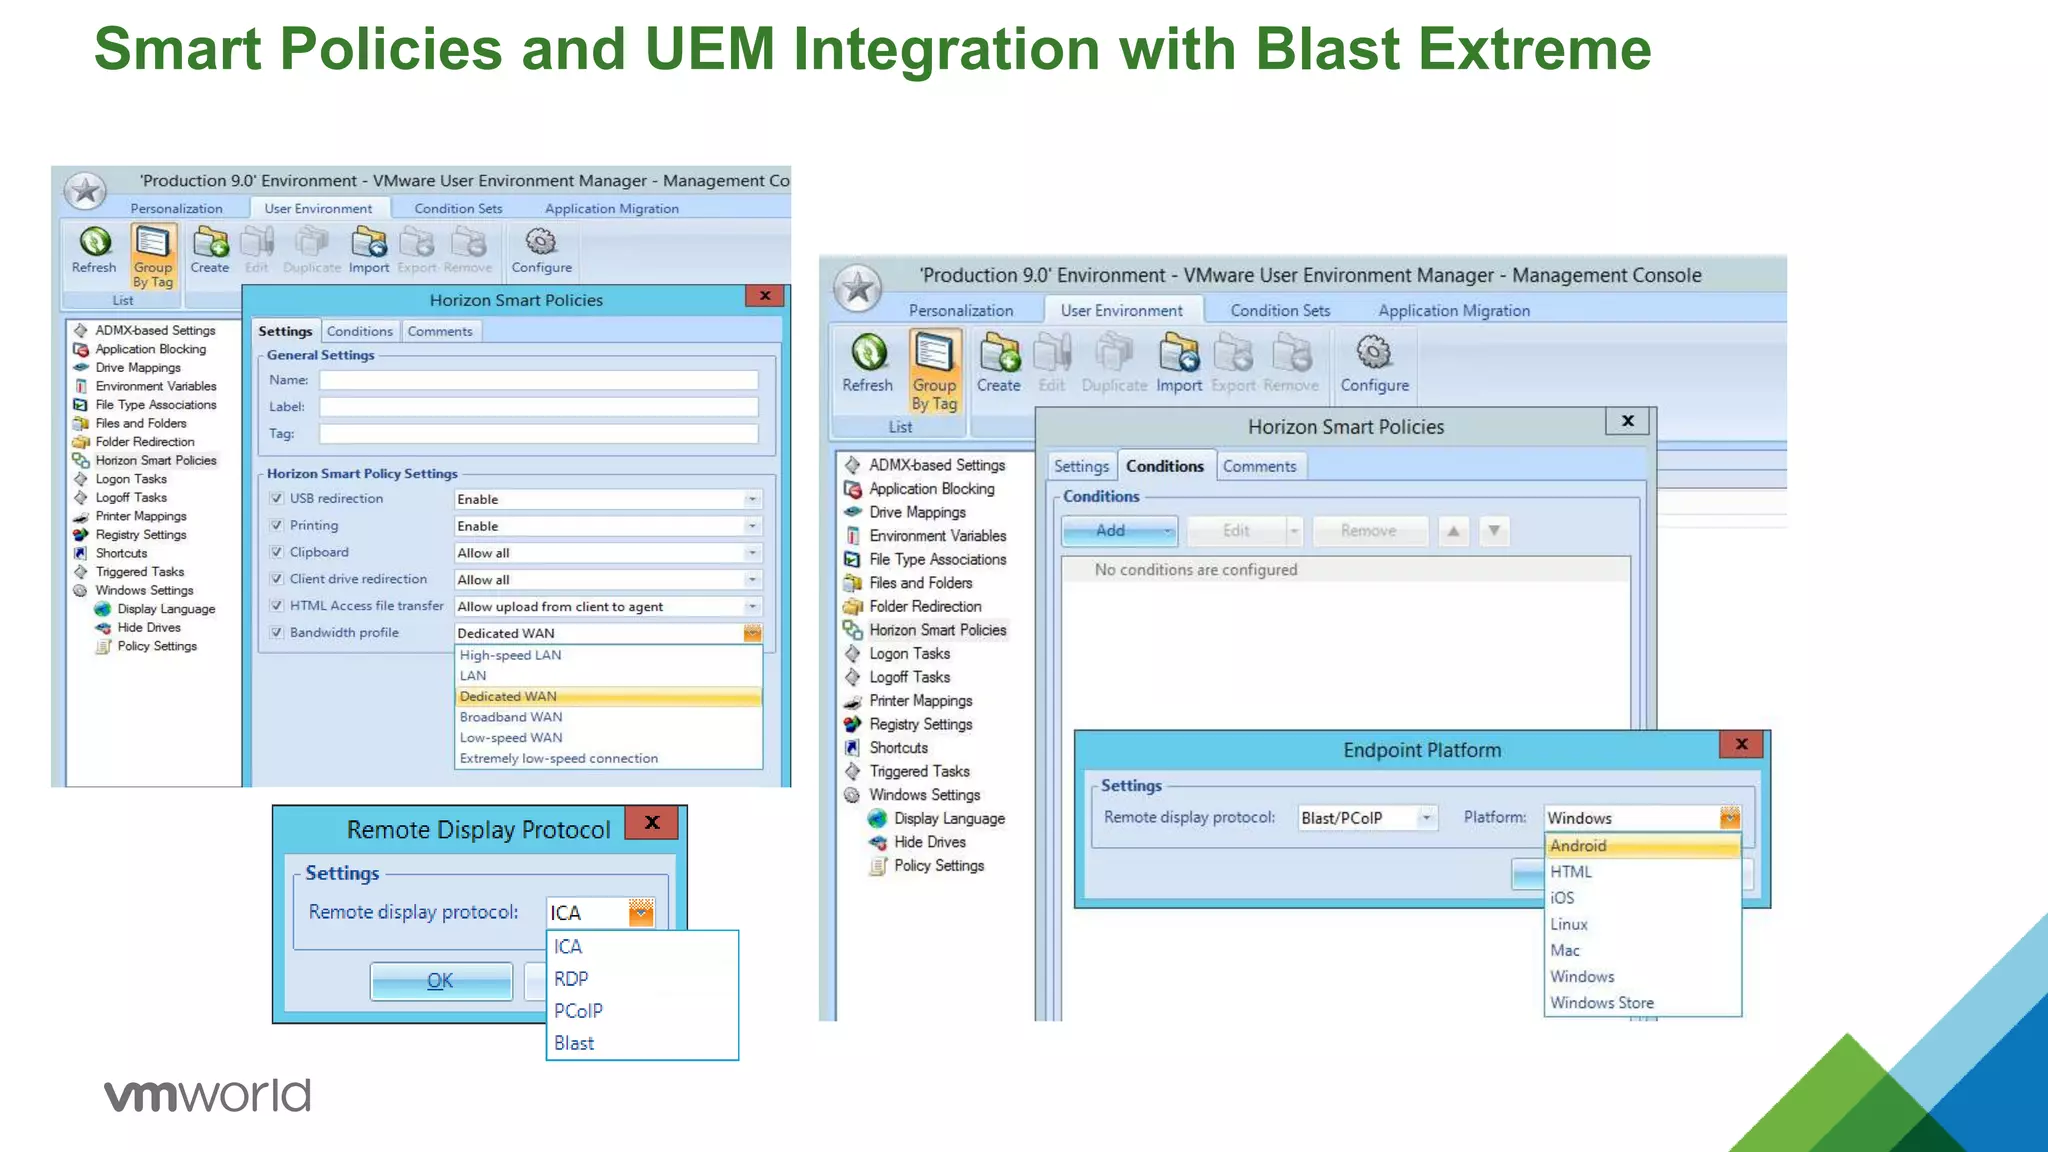Select Linux from Platform list

click(1643, 925)
